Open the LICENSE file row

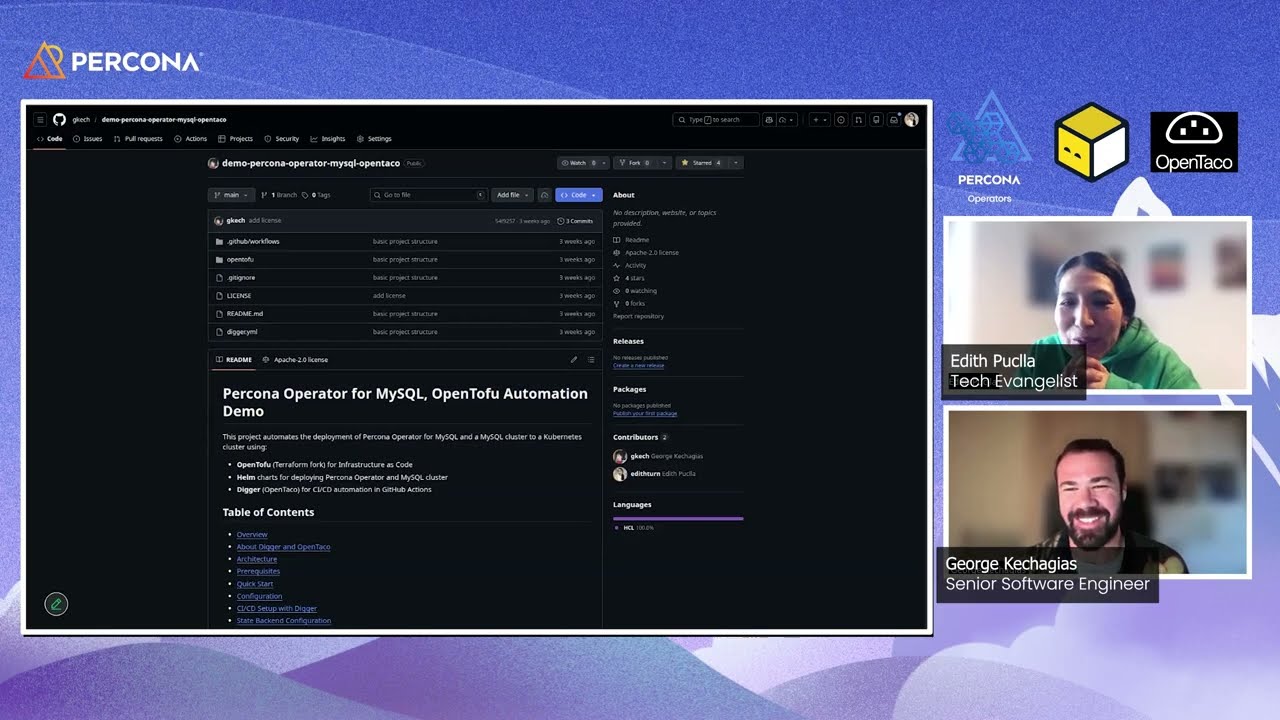405,296
